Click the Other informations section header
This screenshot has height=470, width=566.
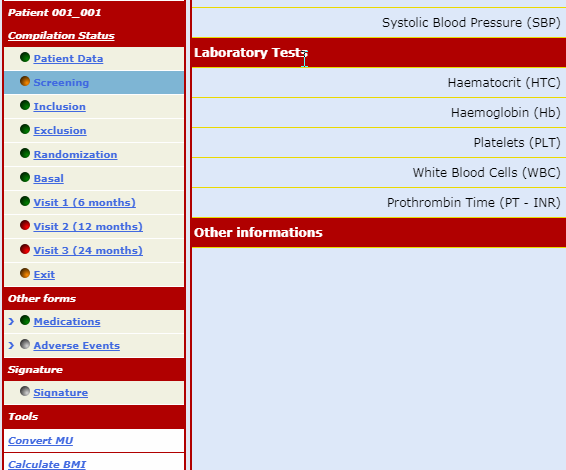coord(379,232)
